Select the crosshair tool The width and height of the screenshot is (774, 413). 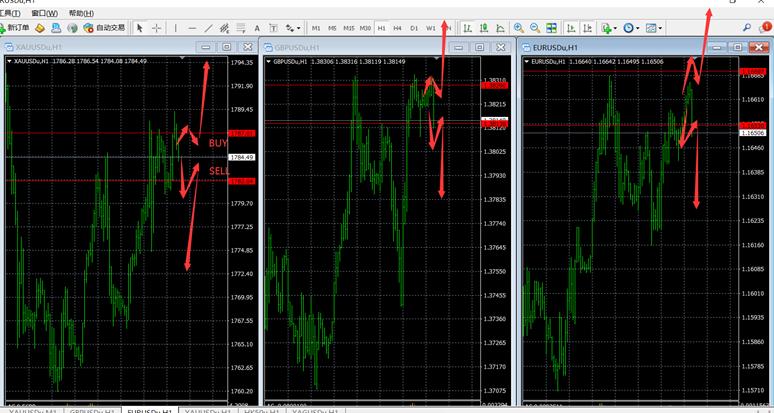coord(158,28)
